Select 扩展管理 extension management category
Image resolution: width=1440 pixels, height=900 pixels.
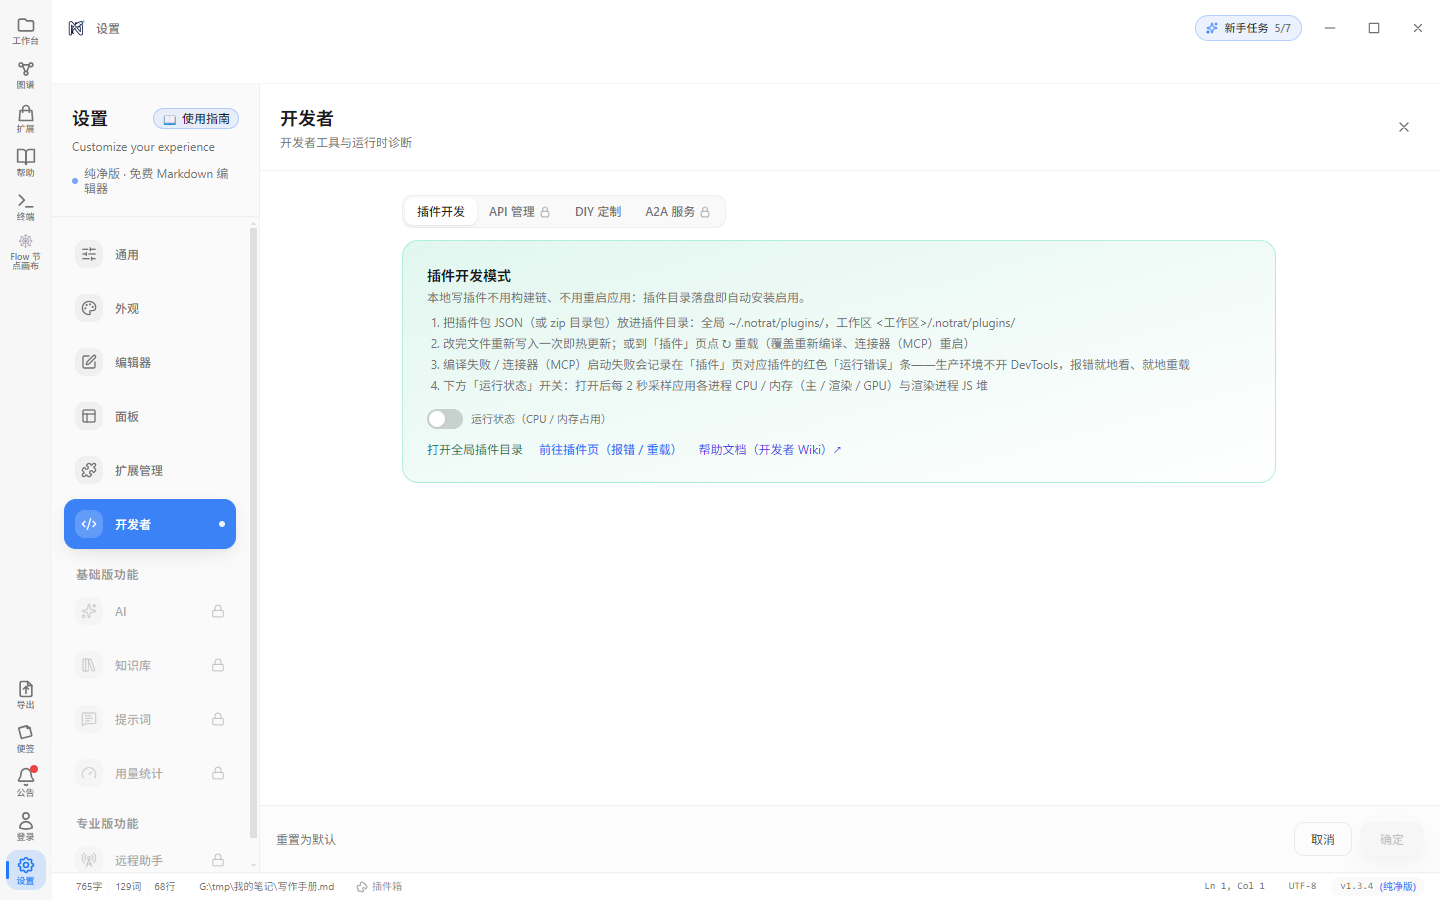(150, 470)
